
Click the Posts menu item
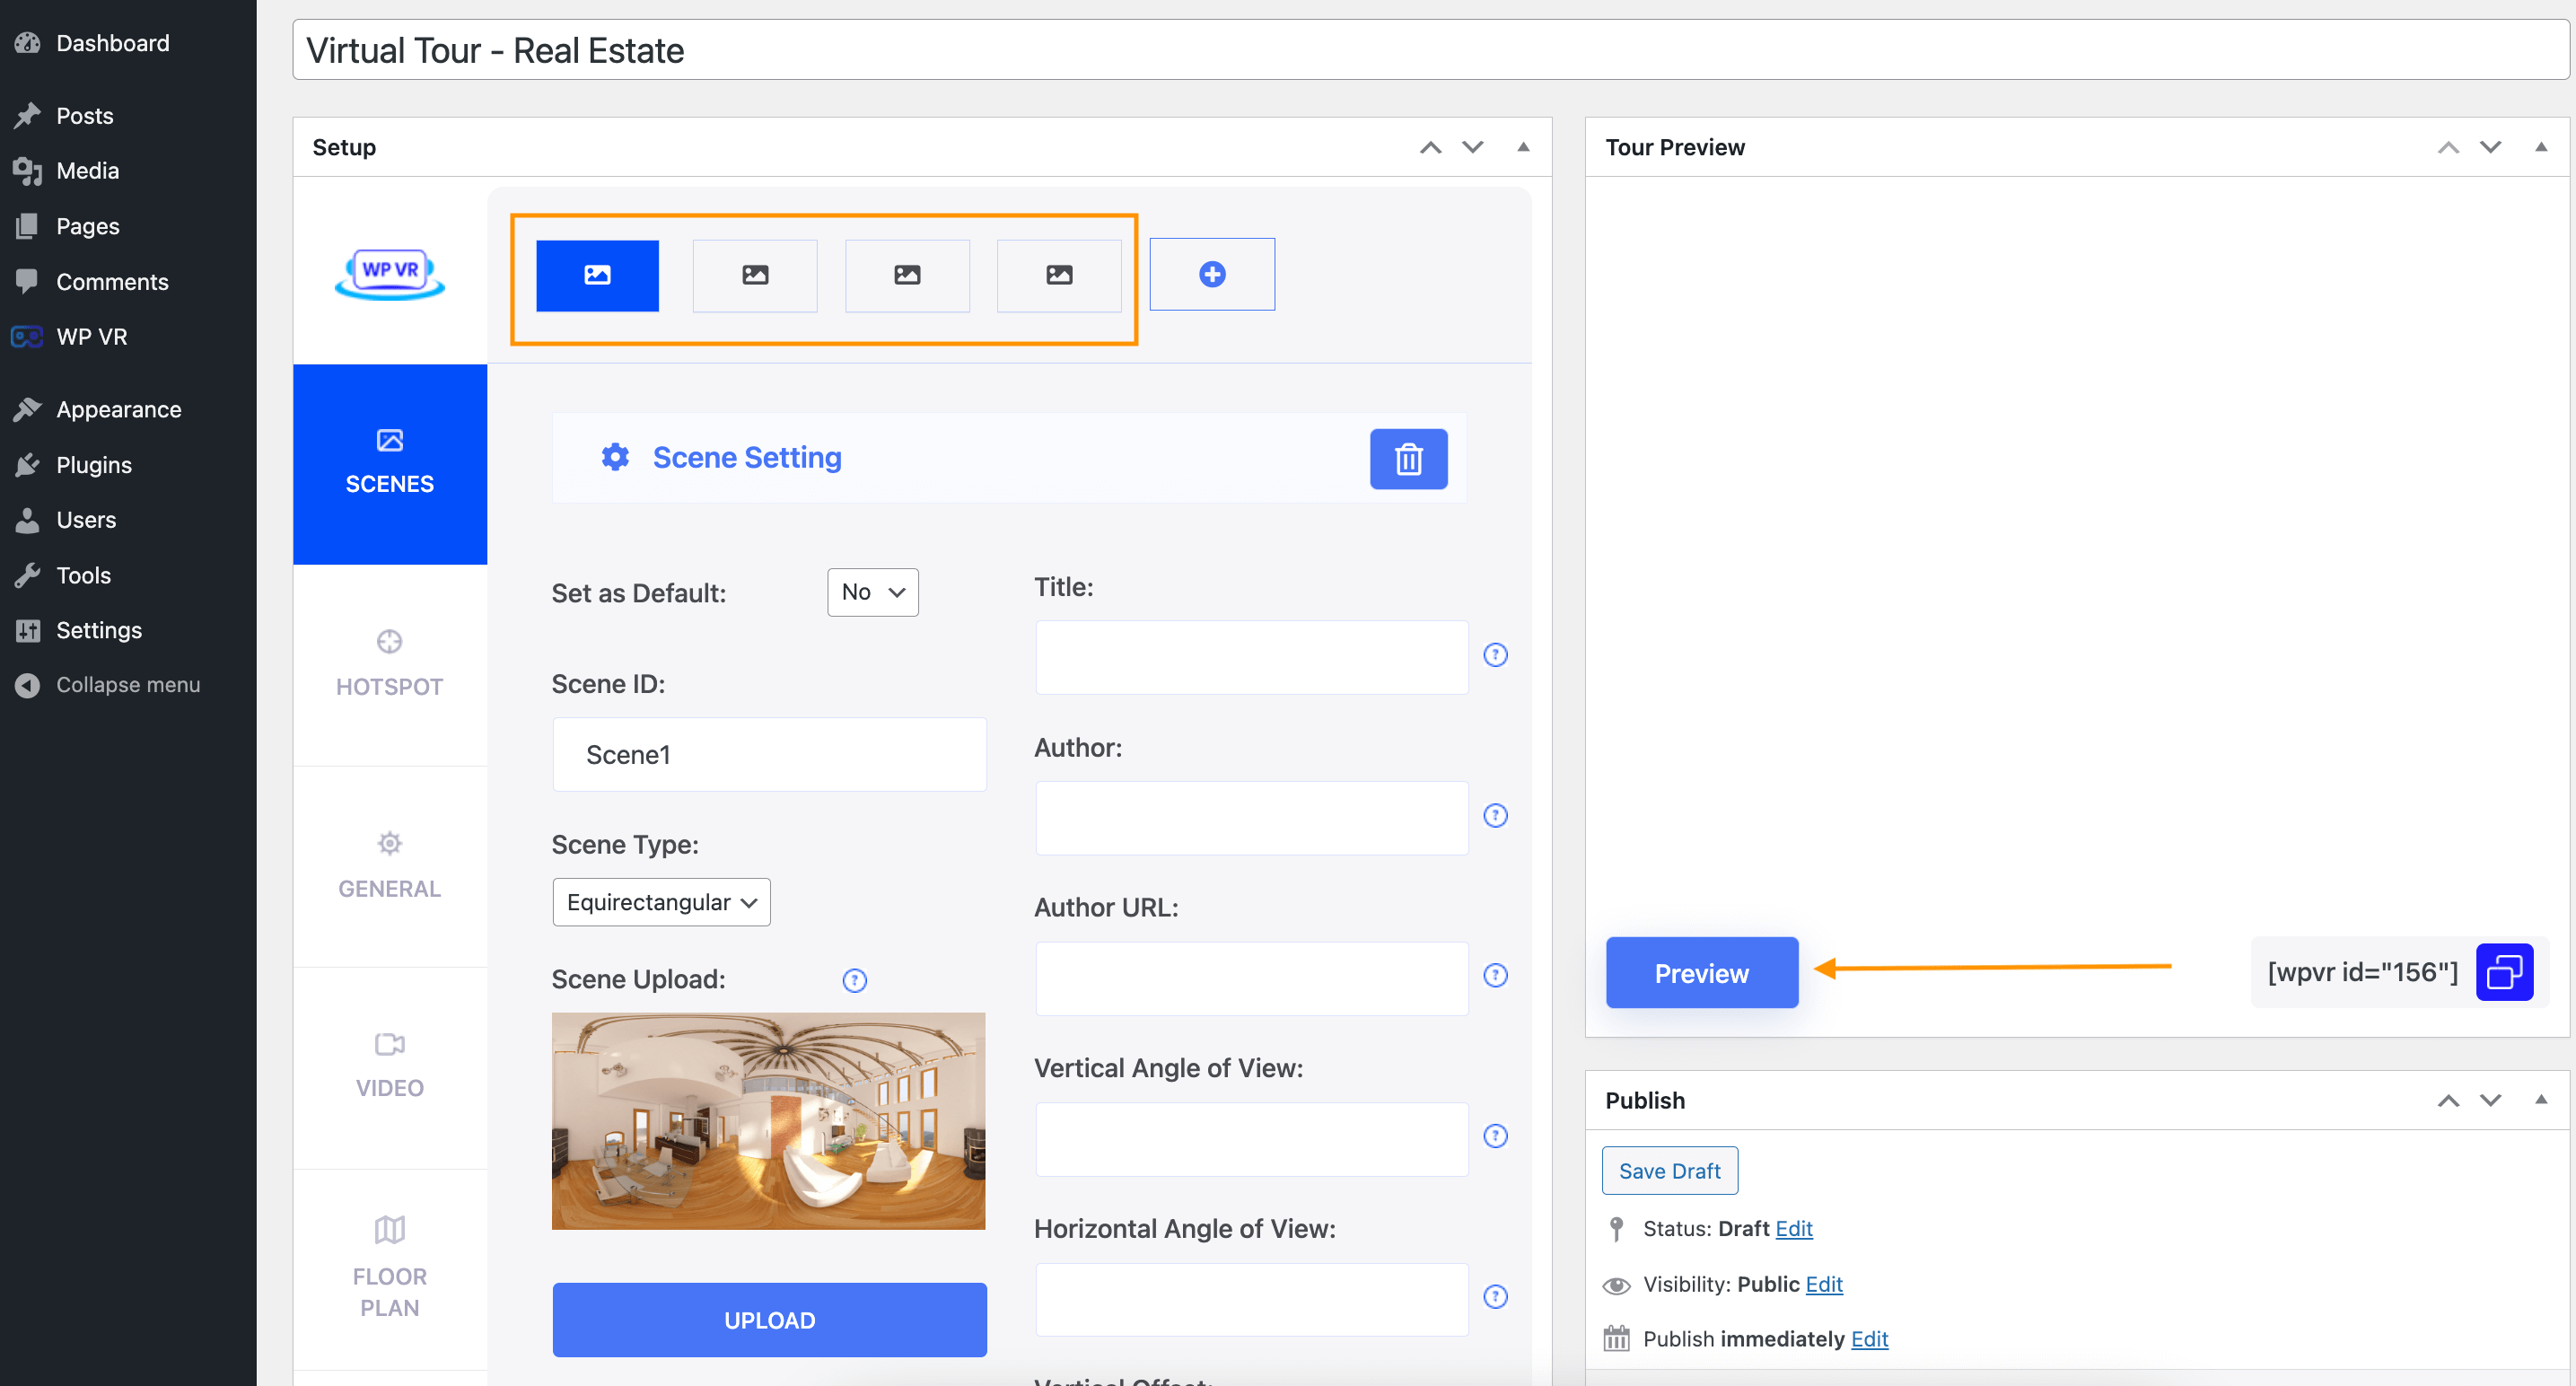pyautogui.click(x=83, y=116)
